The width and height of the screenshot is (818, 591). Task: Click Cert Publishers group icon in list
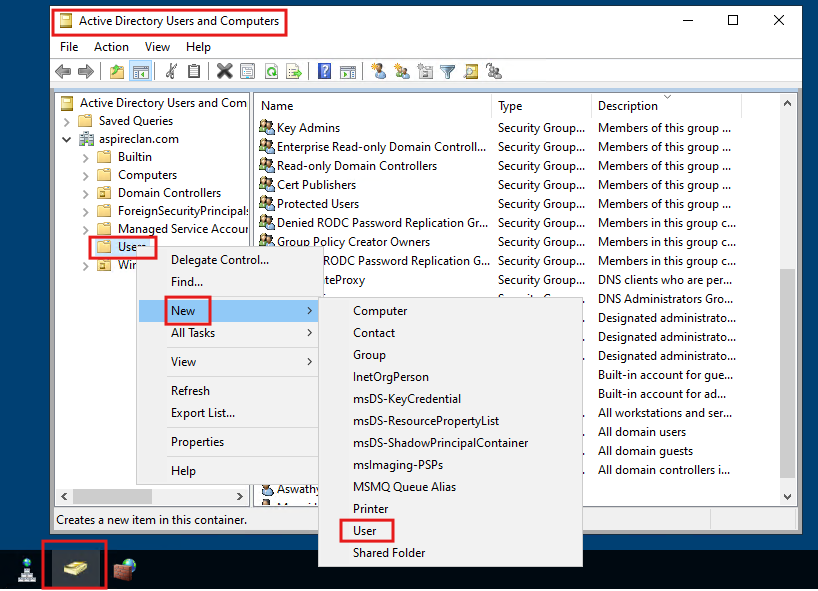tap(267, 184)
